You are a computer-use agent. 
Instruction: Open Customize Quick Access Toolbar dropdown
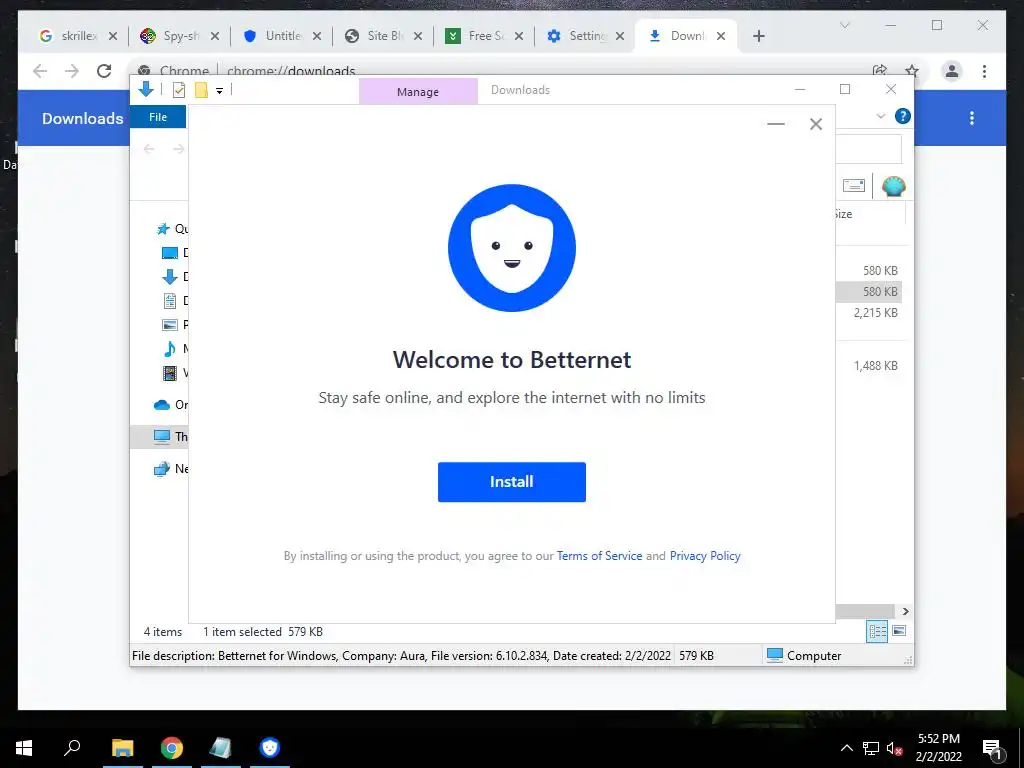click(219, 91)
